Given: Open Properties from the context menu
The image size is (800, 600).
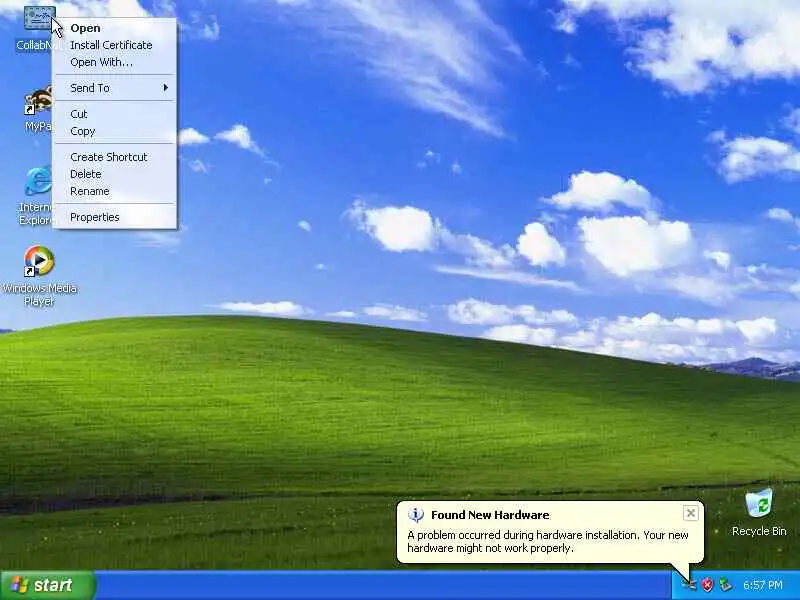Looking at the screenshot, I should [x=115, y=217].
